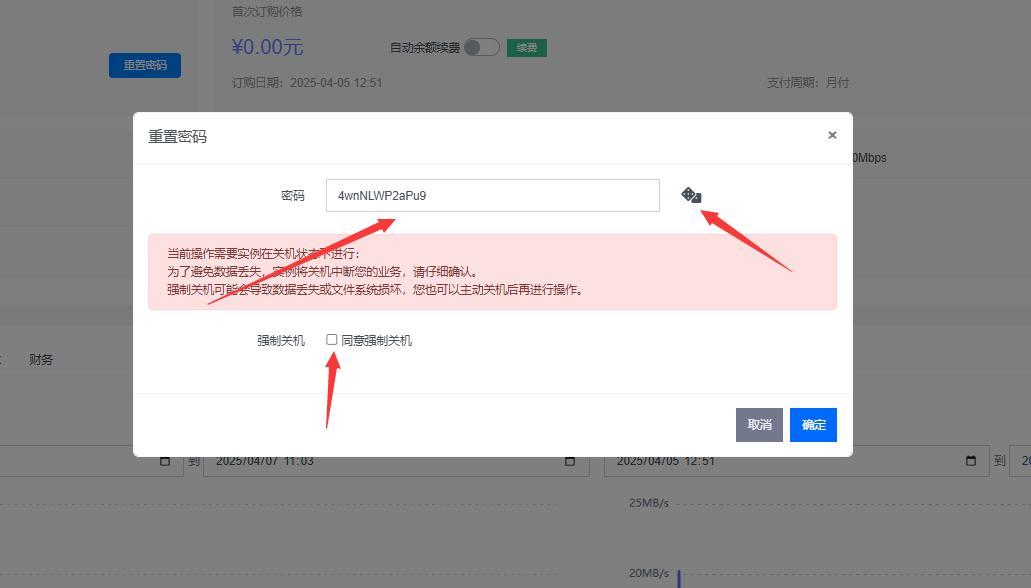Image resolution: width=1031 pixels, height=588 pixels.
Task: Close the reset password dialog
Action: 832,135
